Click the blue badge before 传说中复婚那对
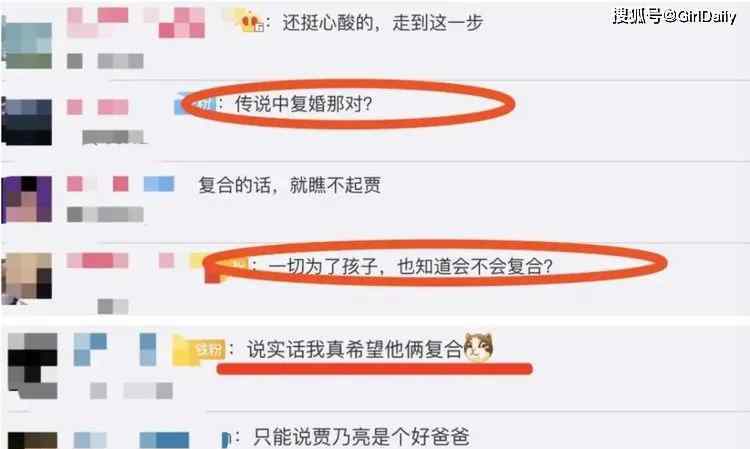This screenshot has width=750, height=449. tap(195, 104)
